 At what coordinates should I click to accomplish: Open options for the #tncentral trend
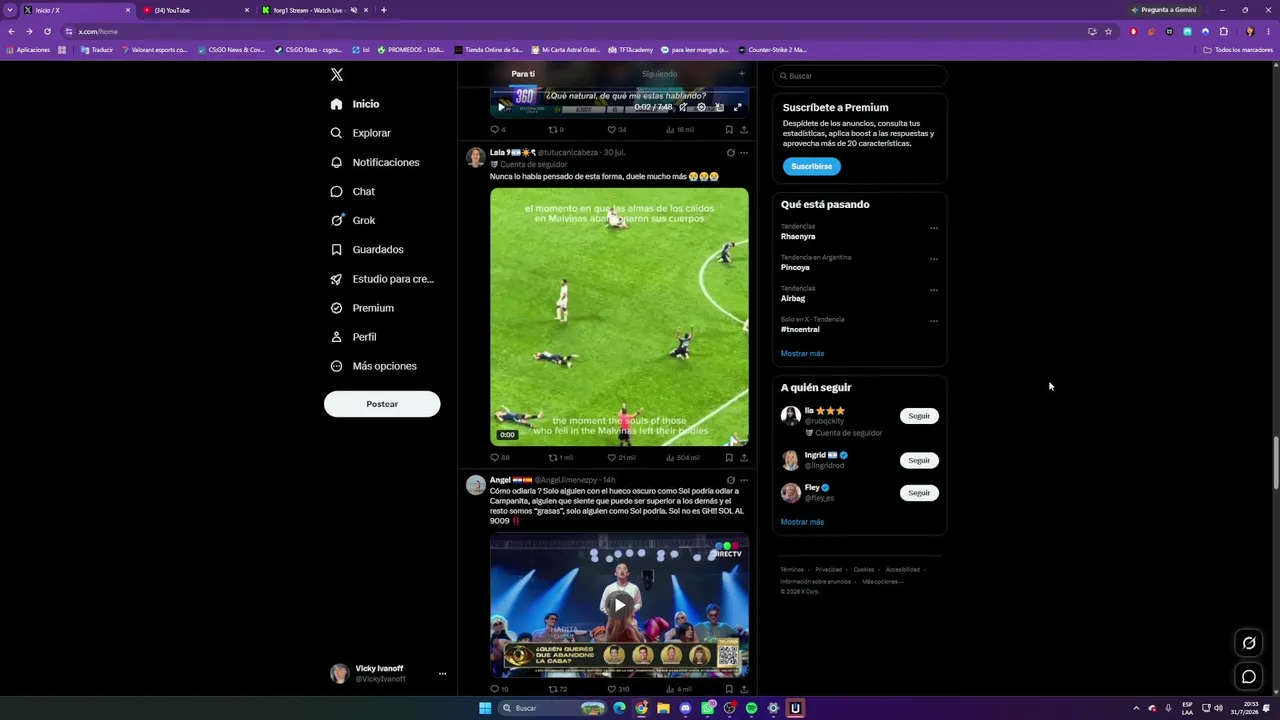934,321
